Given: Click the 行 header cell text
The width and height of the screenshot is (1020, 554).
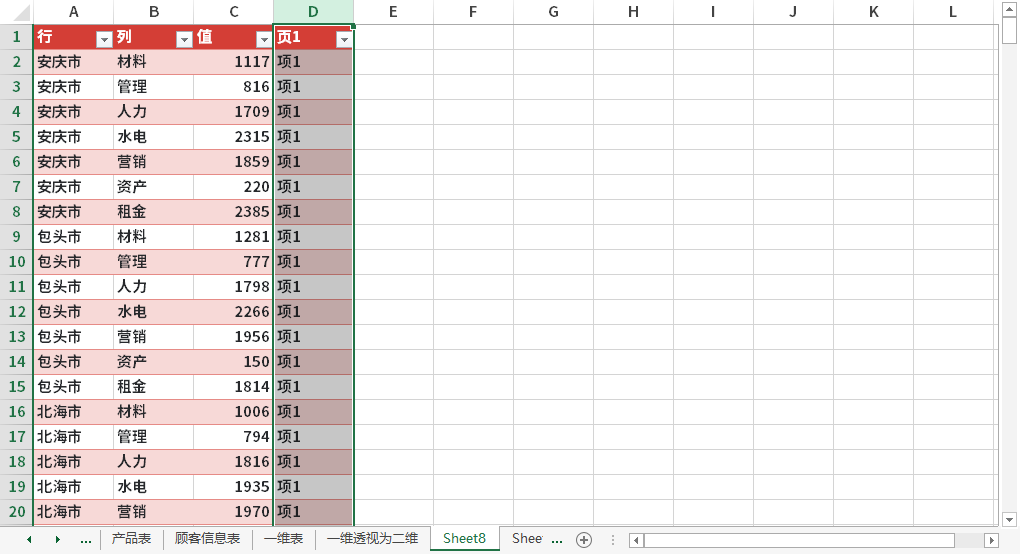Looking at the screenshot, I should click(44, 36).
